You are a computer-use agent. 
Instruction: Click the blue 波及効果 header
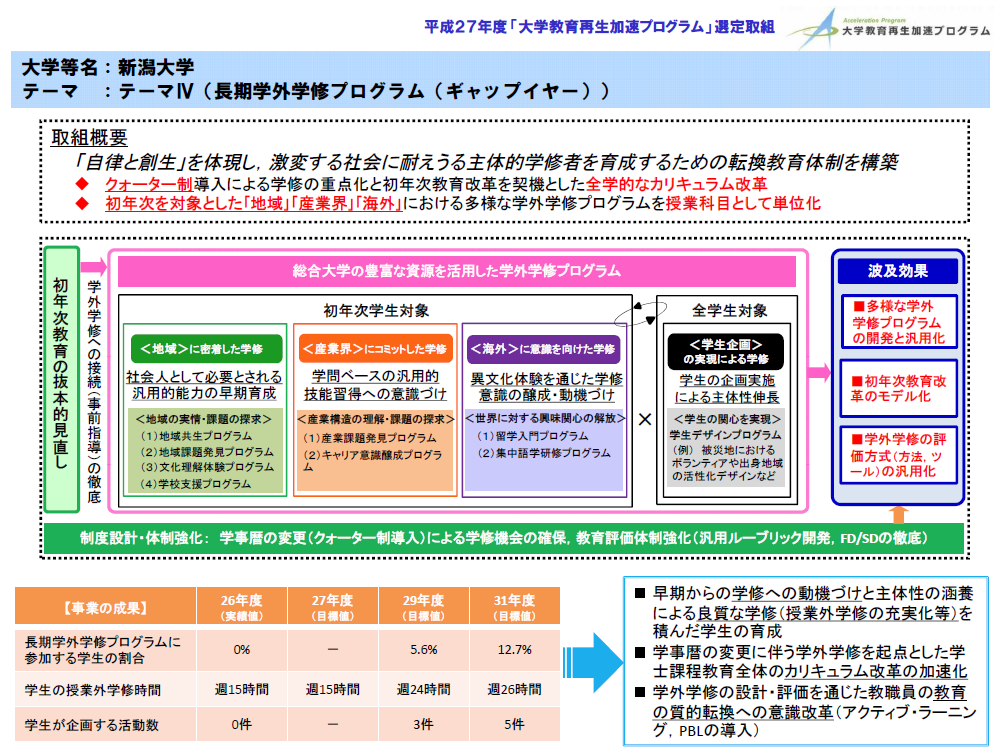click(x=897, y=271)
